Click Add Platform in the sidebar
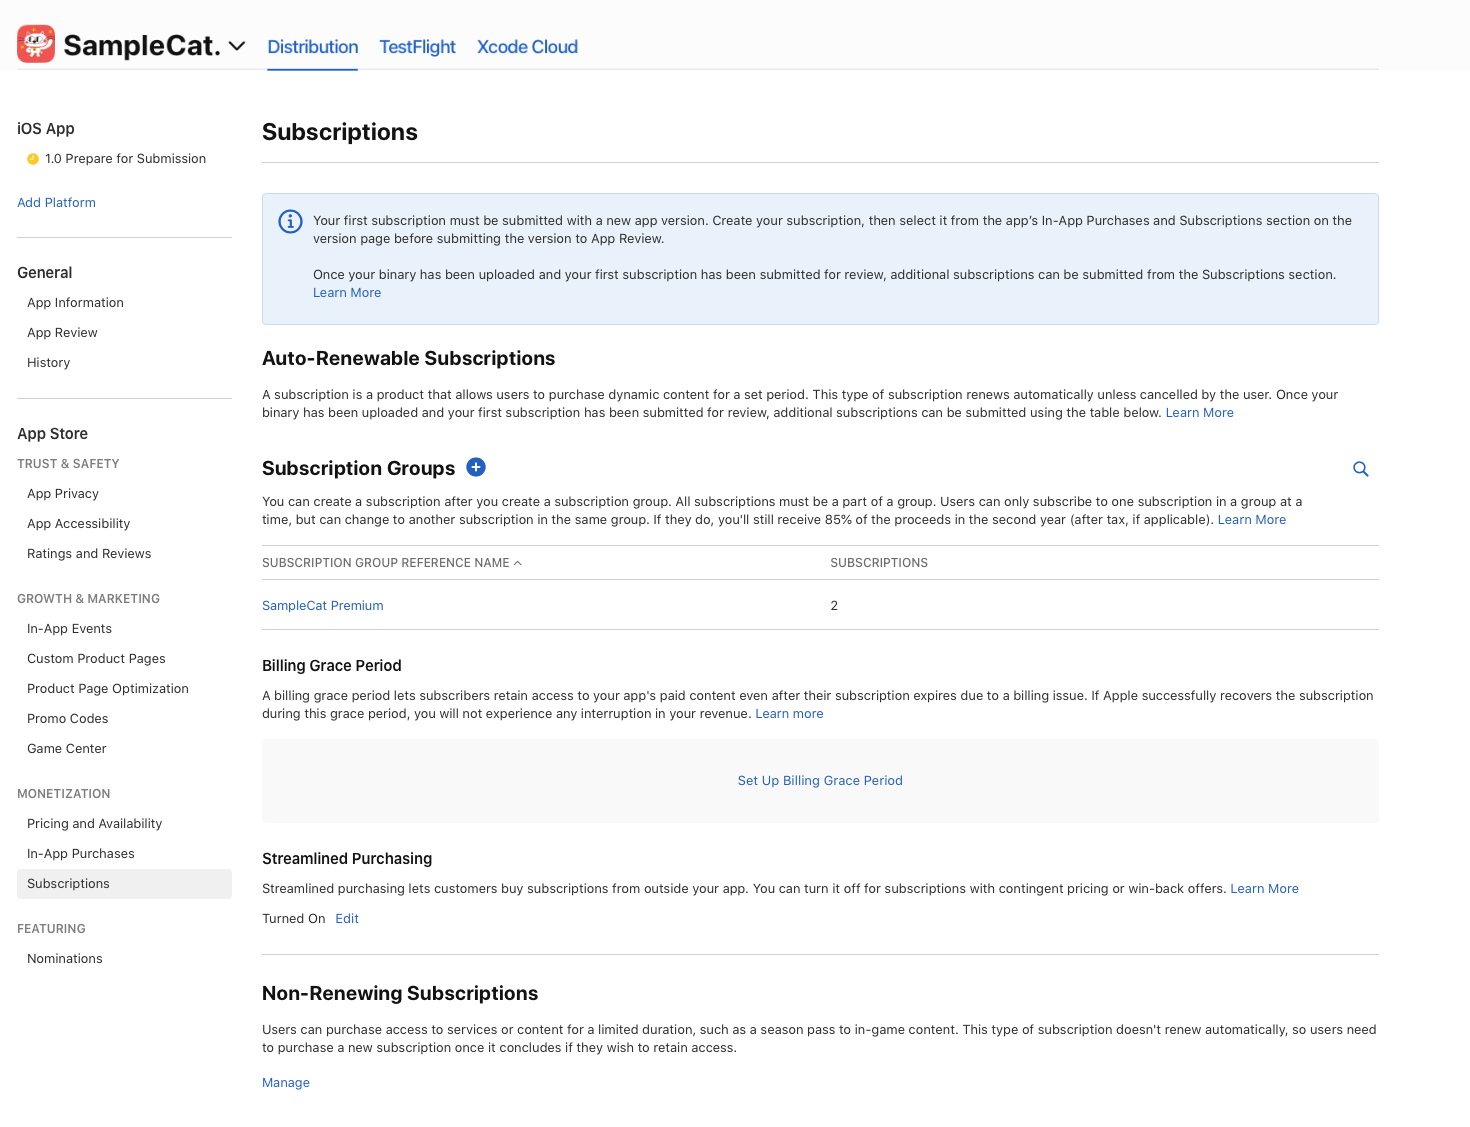Image resolution: width=1470 pixels, height=1127 pixels. click(56, 202)
